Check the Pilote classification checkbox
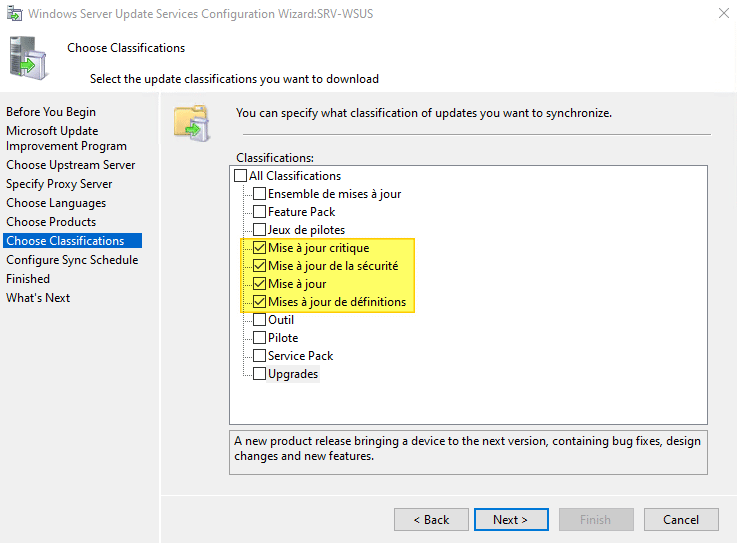Image resolution: width=737 pixels, height=543 pixels. click(x=259, y=338)
